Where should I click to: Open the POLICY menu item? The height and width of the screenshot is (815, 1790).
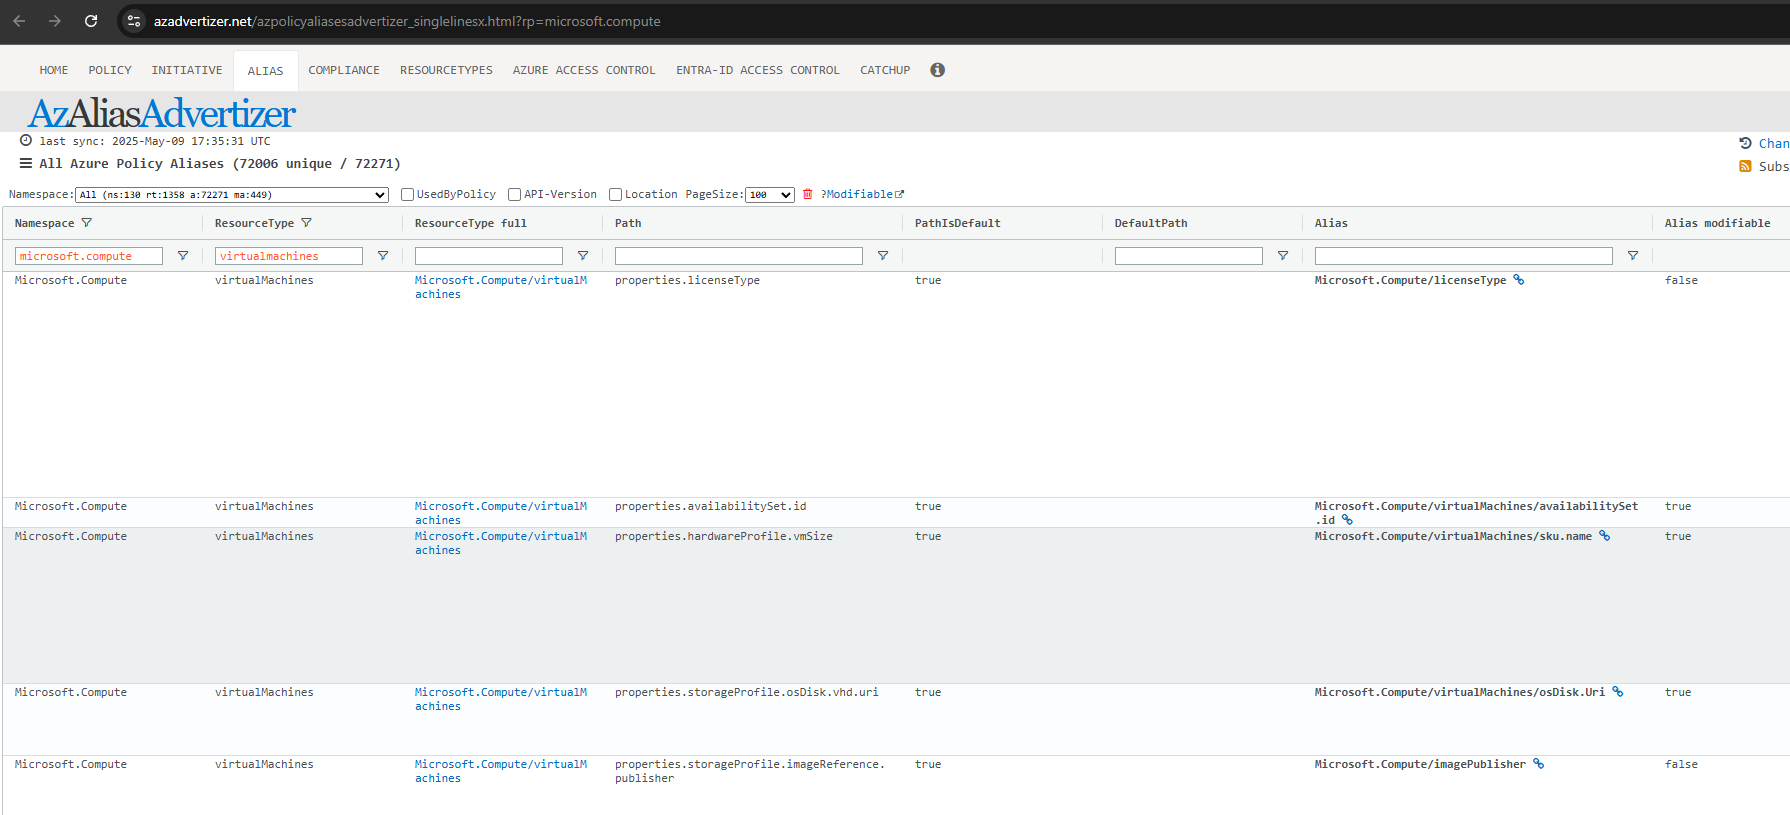tap(110, 70)
